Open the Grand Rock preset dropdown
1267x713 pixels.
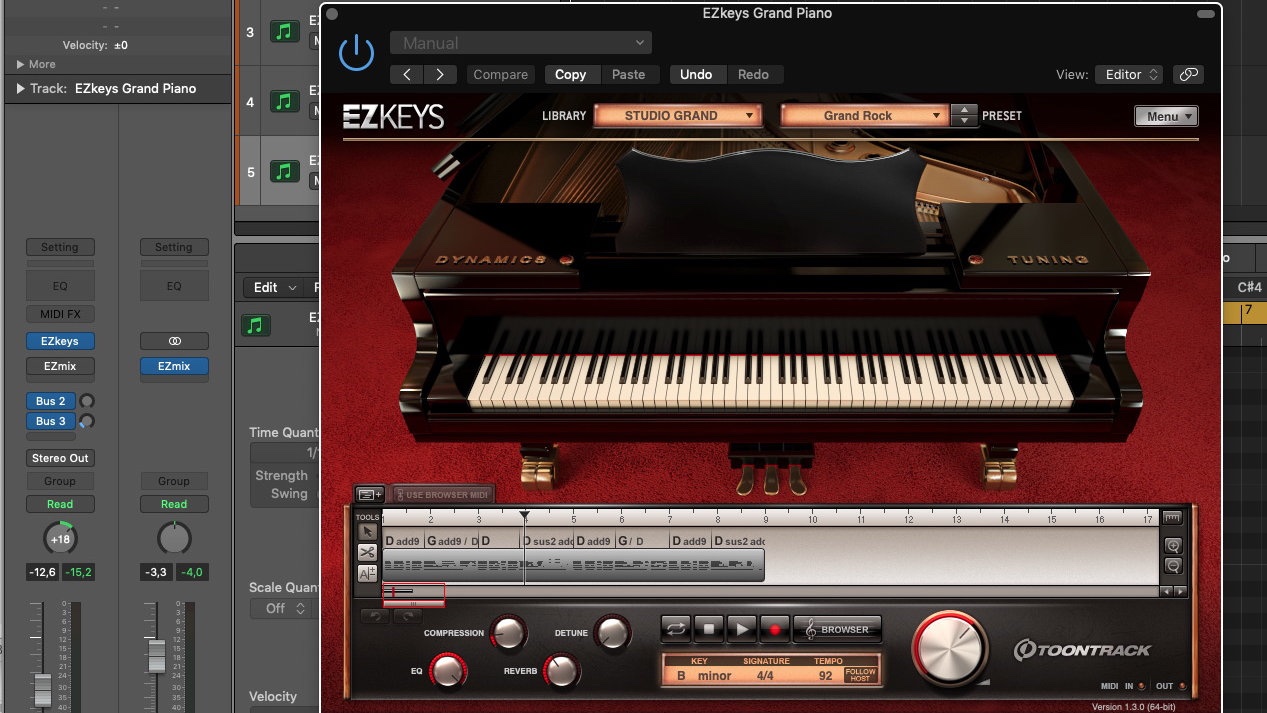pos(864,116)
